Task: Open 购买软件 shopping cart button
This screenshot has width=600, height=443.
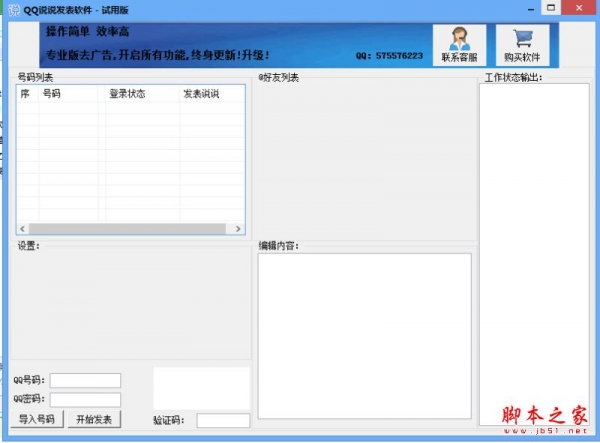Action: [x=522, y=45]
